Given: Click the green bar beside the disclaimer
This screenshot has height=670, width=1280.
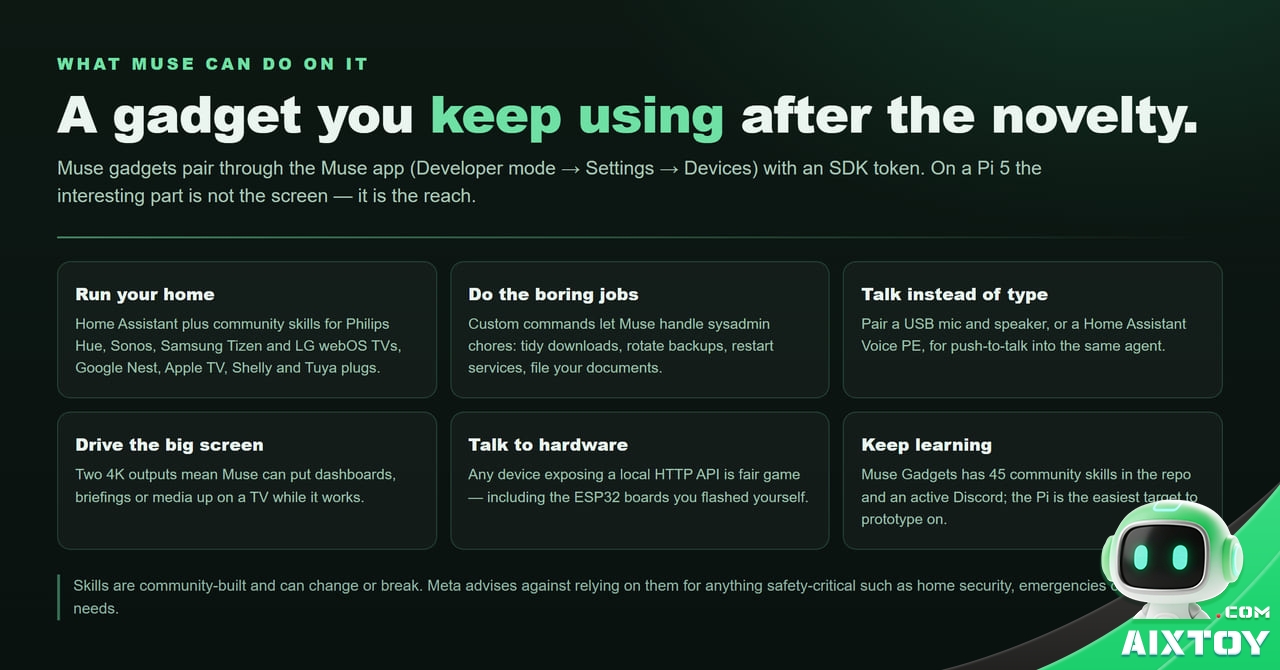Looking at the screenshot, I should [58, 596].
